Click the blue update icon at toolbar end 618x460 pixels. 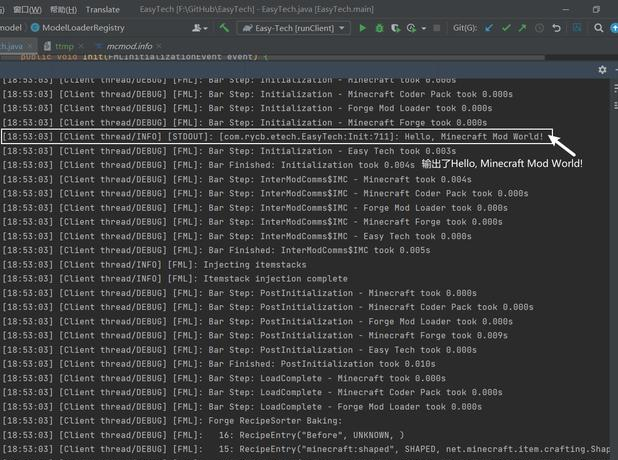(x=614, y=28)
